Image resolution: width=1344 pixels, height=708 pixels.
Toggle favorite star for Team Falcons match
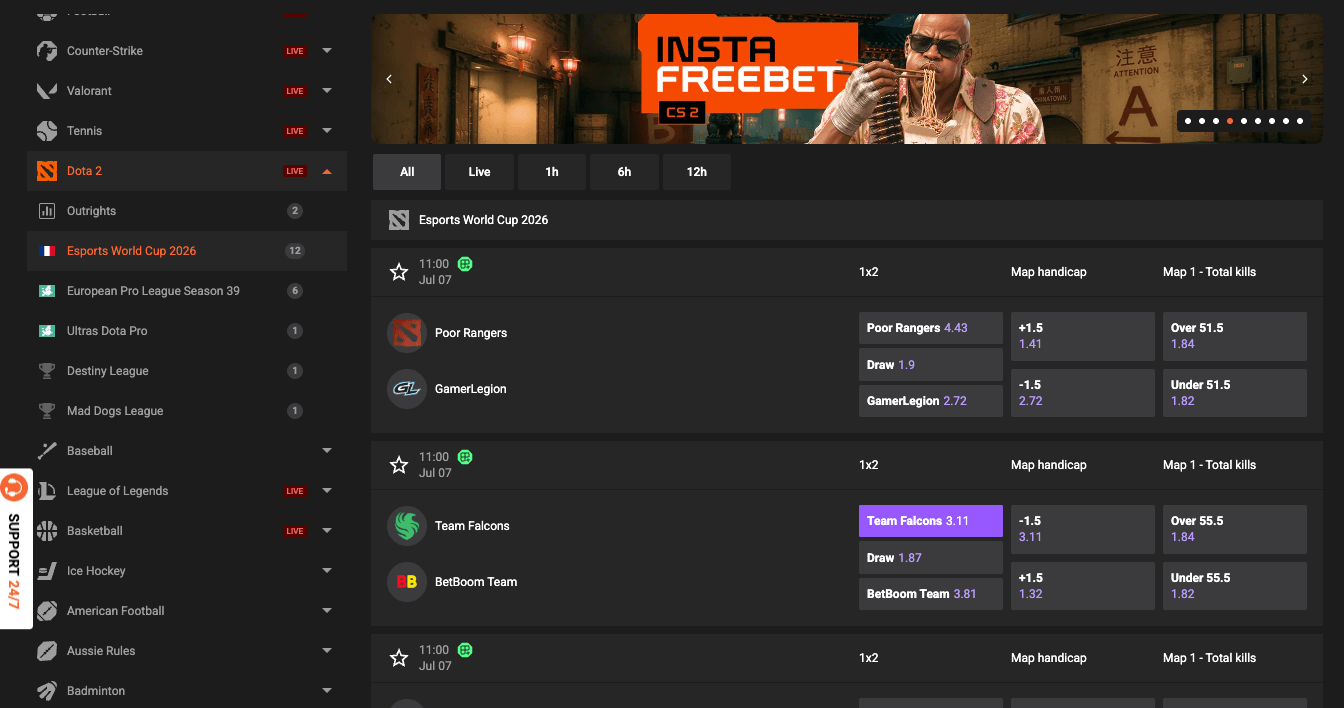click(399, 465)
